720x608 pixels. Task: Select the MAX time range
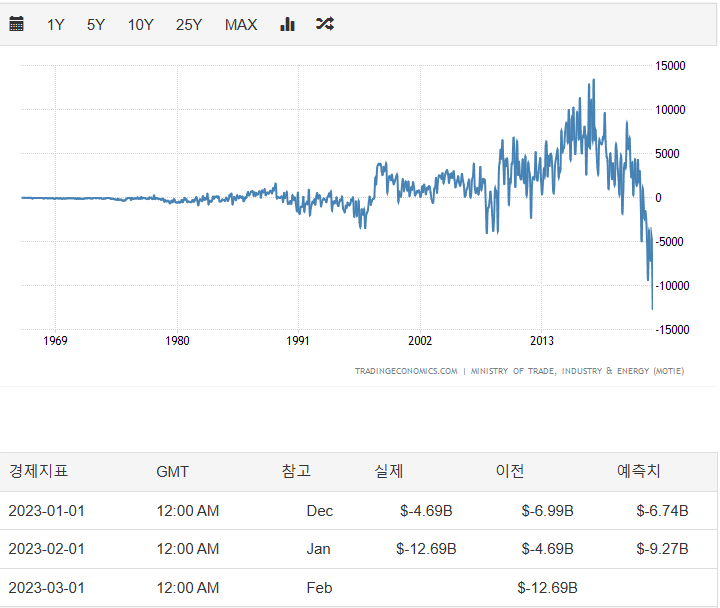point(241,25)
